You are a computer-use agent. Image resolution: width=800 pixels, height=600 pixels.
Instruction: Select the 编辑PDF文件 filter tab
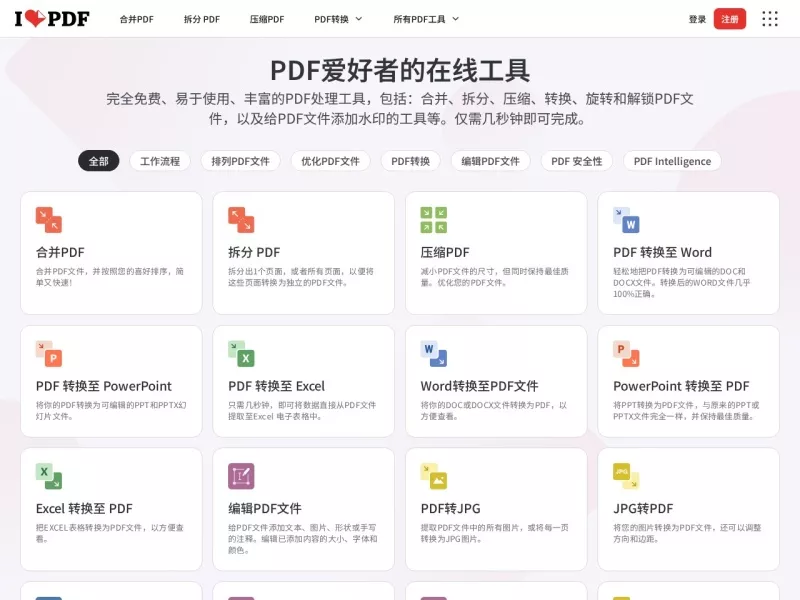tap(490, 161)
